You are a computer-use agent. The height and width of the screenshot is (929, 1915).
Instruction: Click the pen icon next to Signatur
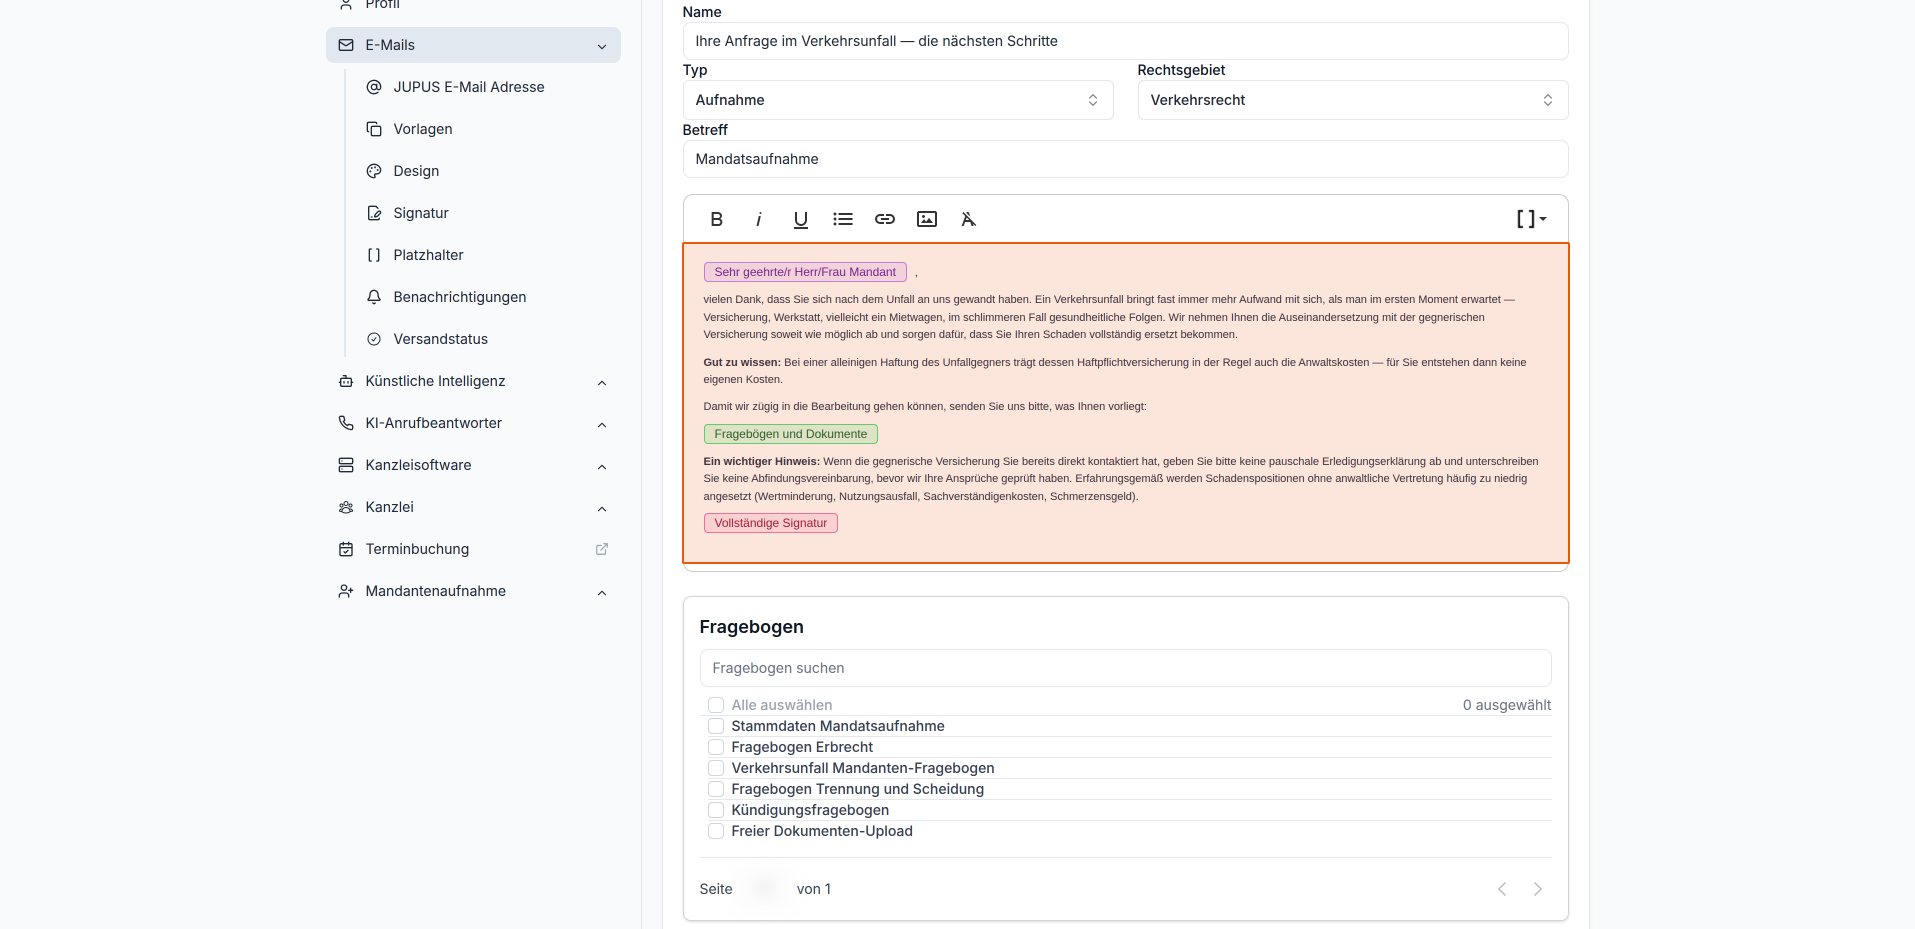tap(374, 213)
